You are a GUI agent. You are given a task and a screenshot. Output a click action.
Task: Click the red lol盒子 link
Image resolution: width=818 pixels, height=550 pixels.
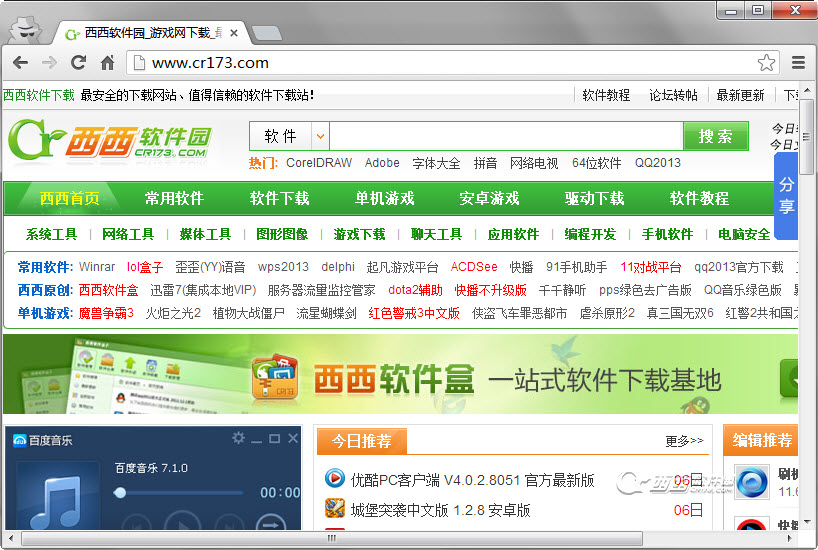145,267
